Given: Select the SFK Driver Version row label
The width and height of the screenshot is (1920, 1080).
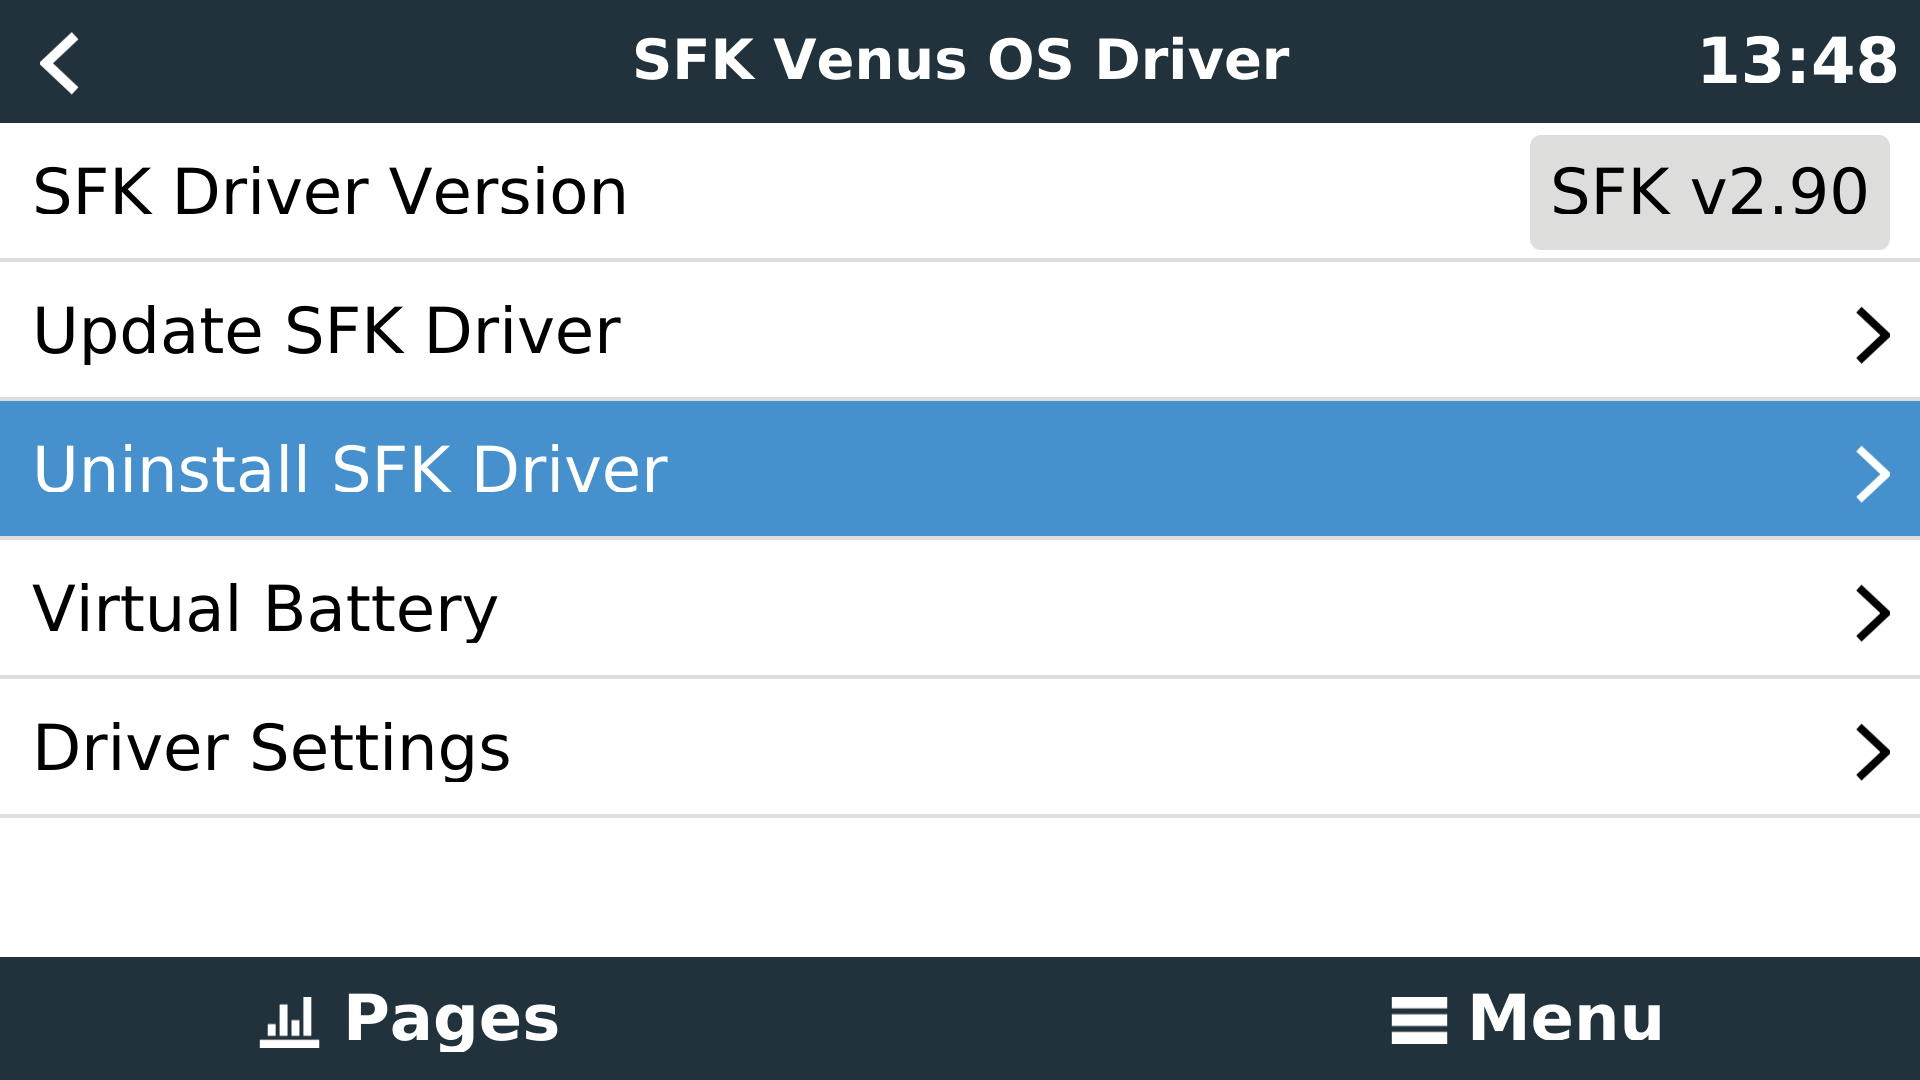Looking at the screenshot, I should point(330,192).
